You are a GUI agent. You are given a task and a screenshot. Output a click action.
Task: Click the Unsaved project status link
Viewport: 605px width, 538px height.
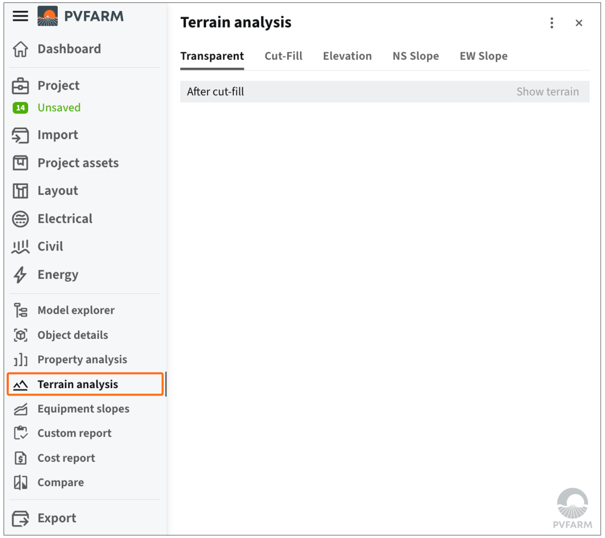coord(59,108)
